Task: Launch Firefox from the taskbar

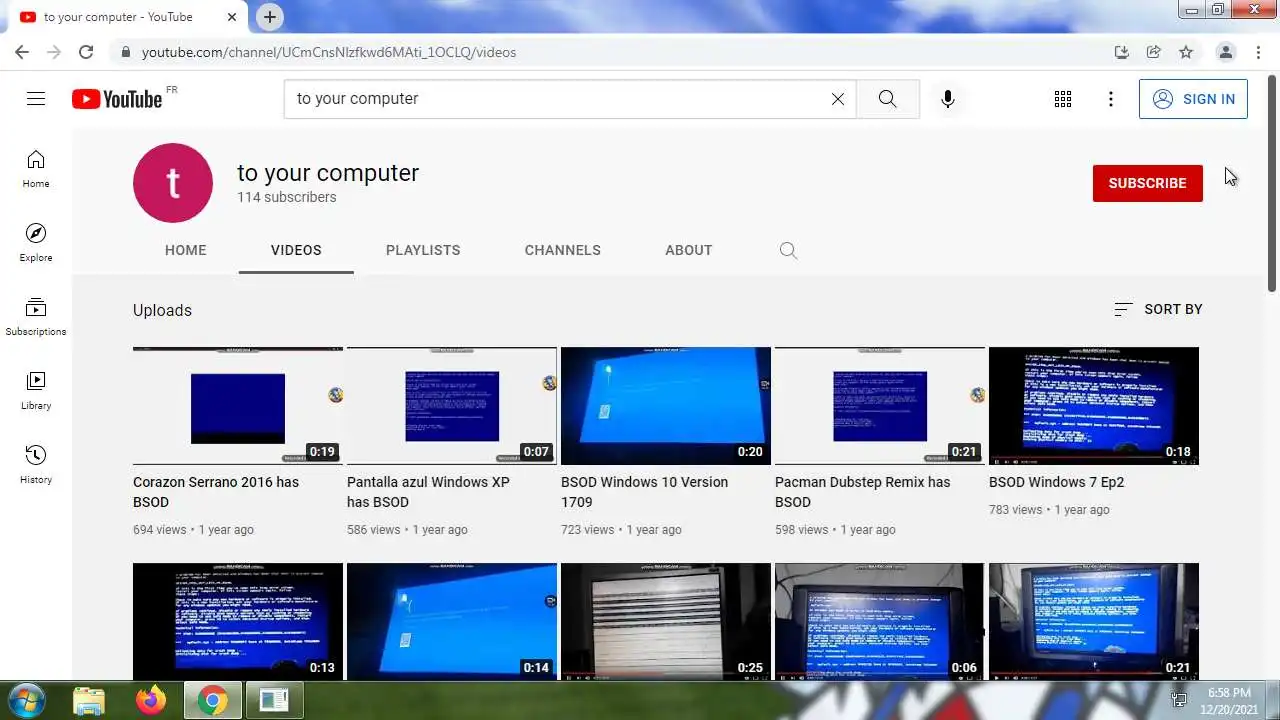Action: (x=151, y=700)
